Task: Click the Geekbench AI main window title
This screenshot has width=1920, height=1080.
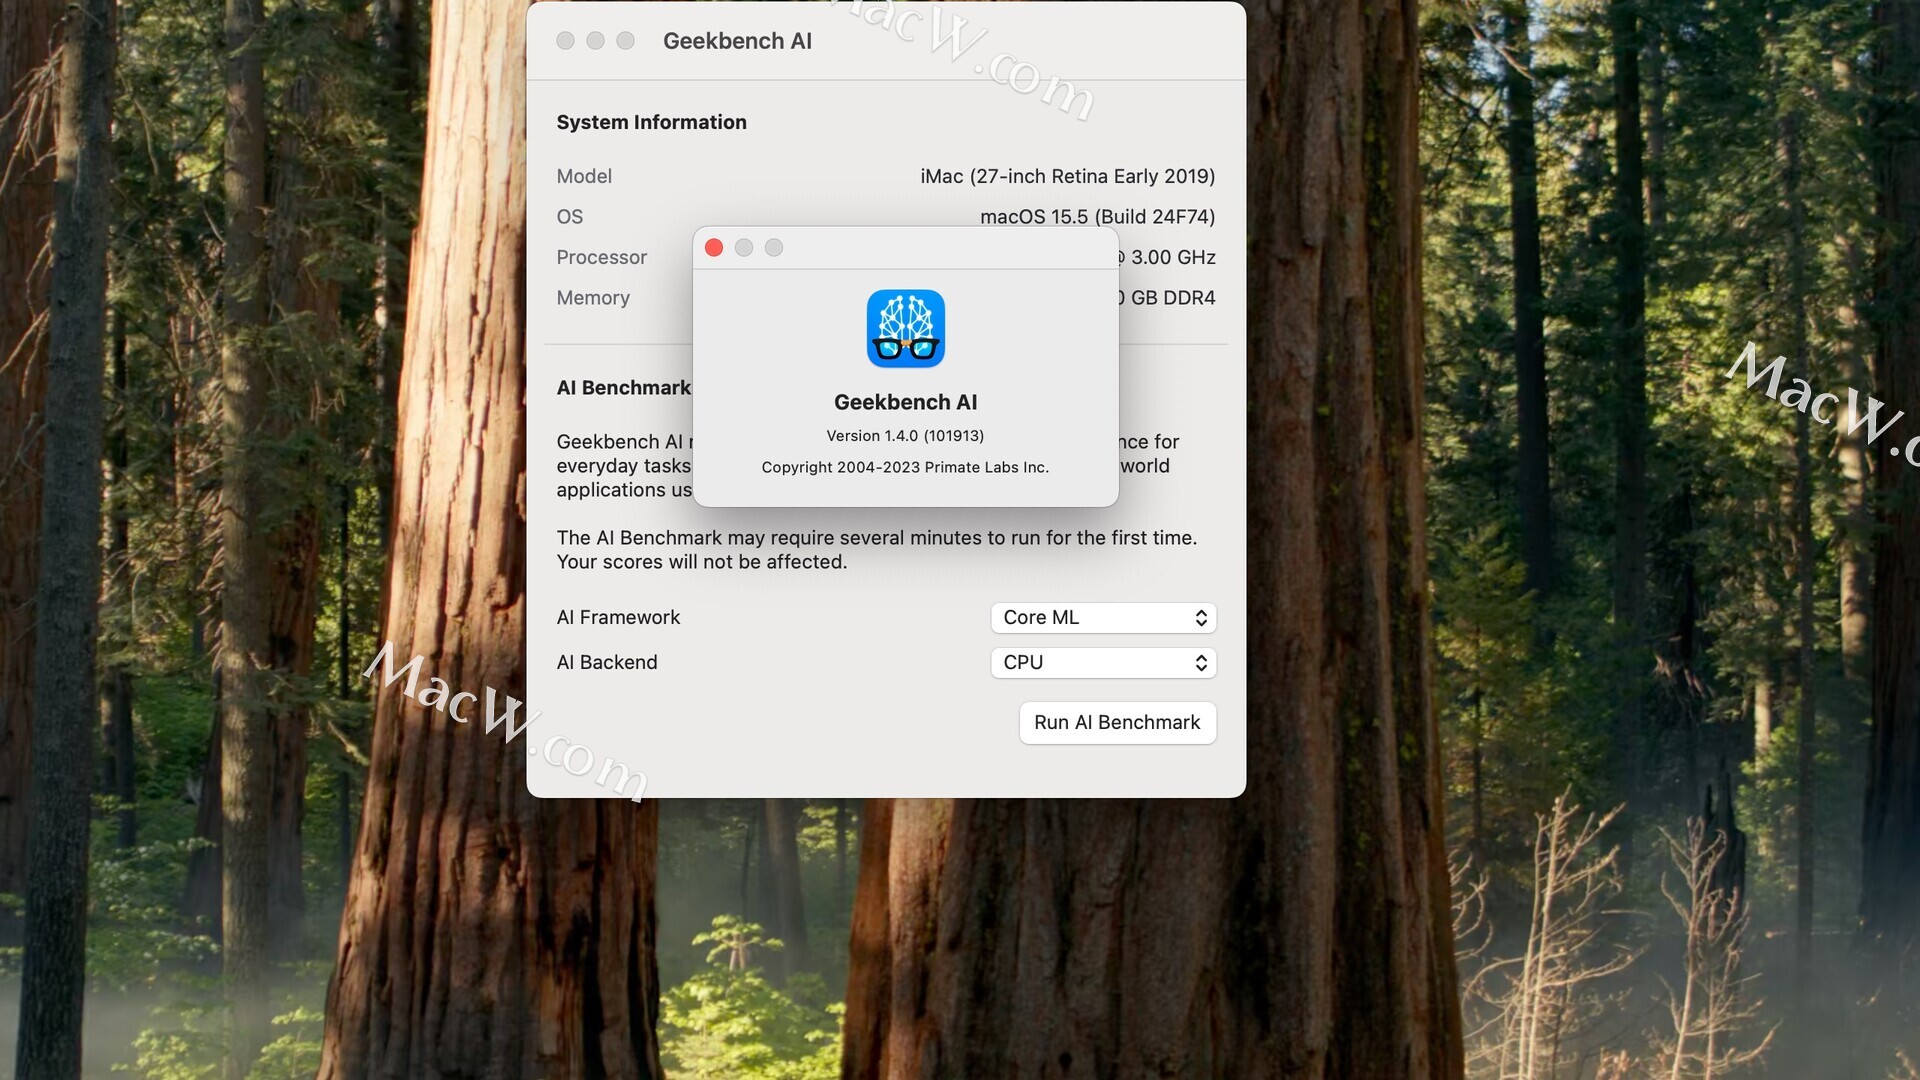Action: pyautogui.click(x=737, y=41)
